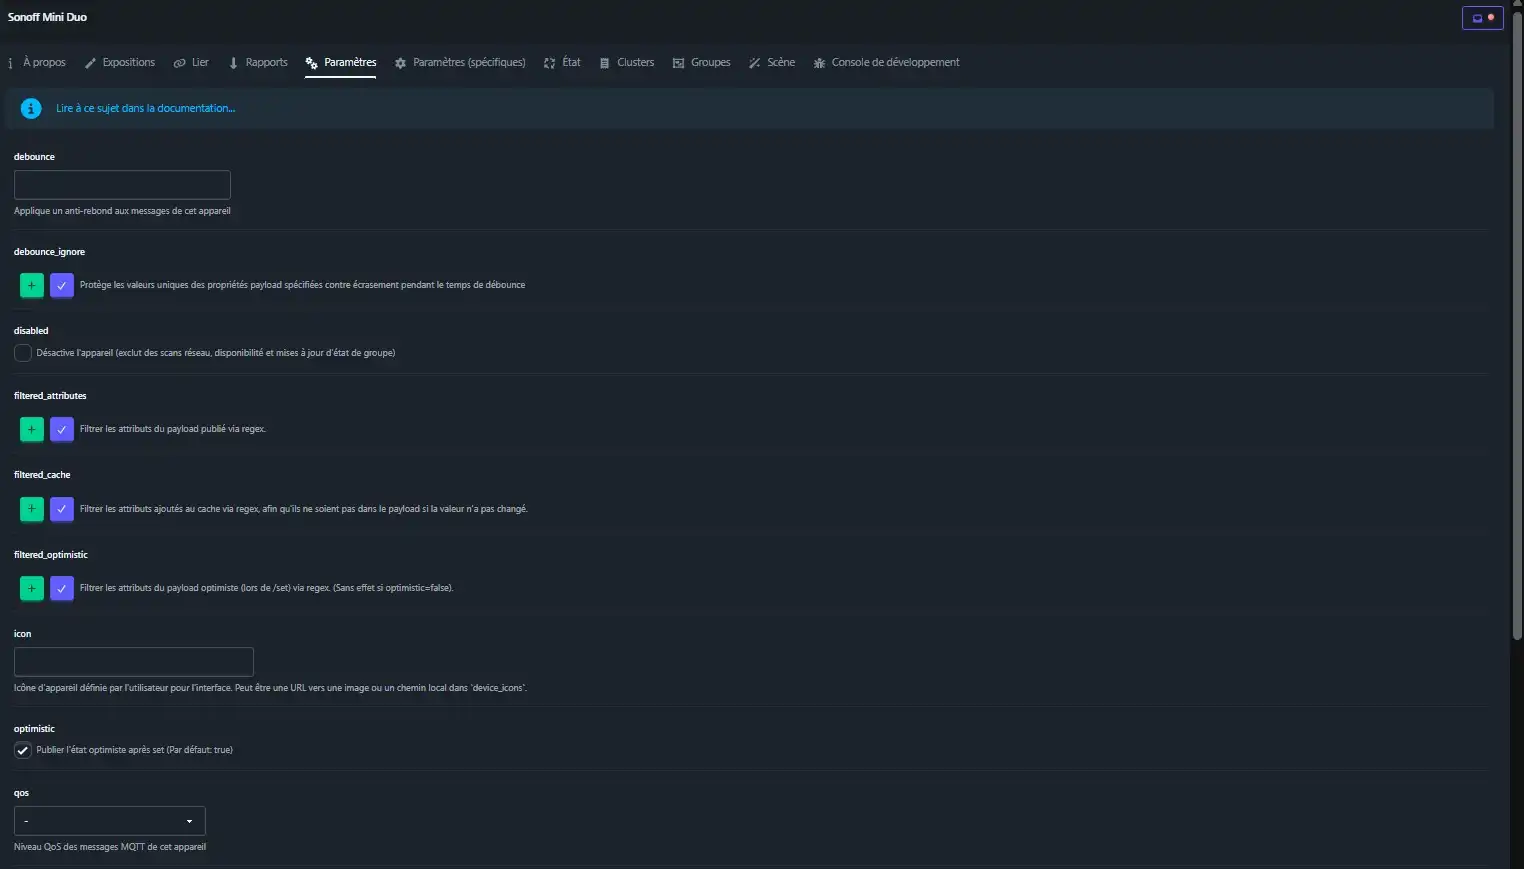Enable the disabled checkbox for this device

click(x=23, y=353)
